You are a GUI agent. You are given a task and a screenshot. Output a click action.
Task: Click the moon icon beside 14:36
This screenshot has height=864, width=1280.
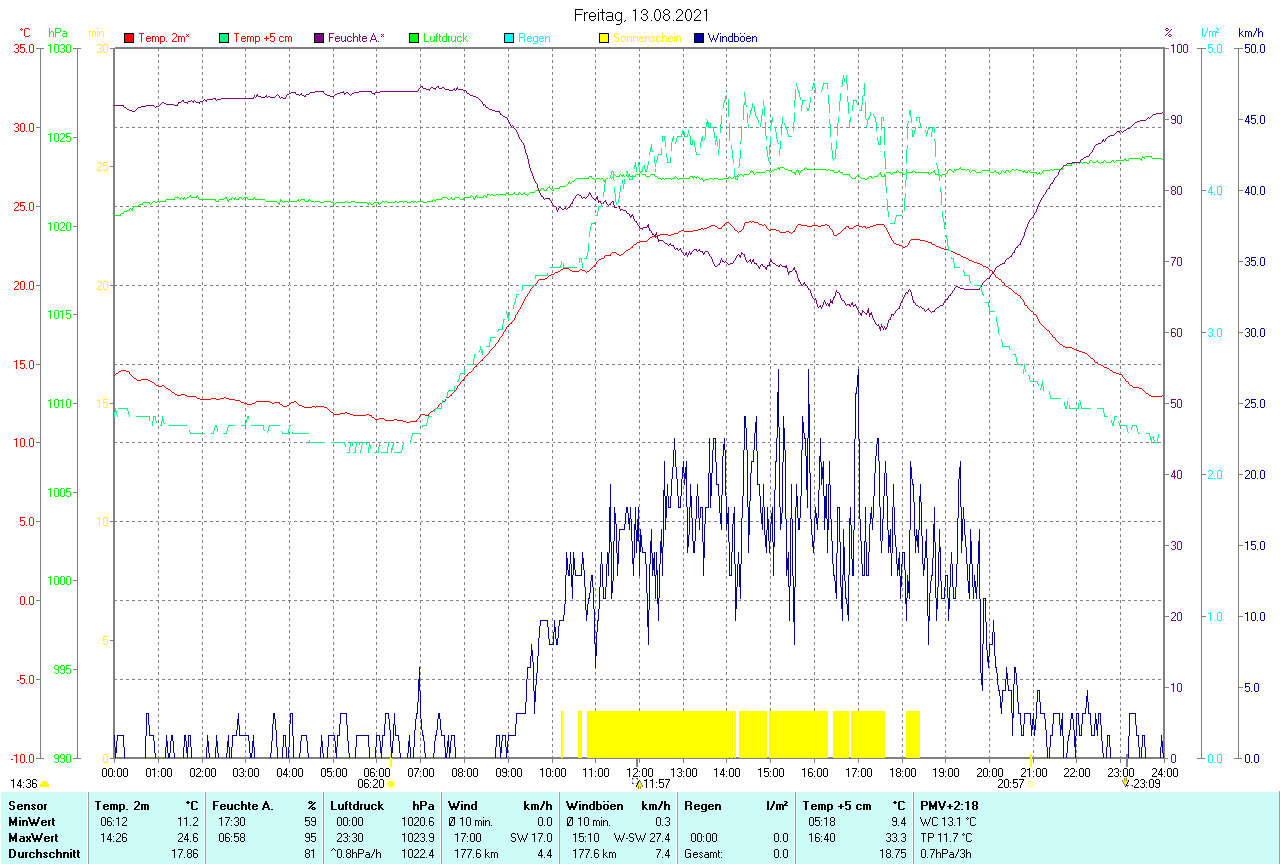[44, 785]
